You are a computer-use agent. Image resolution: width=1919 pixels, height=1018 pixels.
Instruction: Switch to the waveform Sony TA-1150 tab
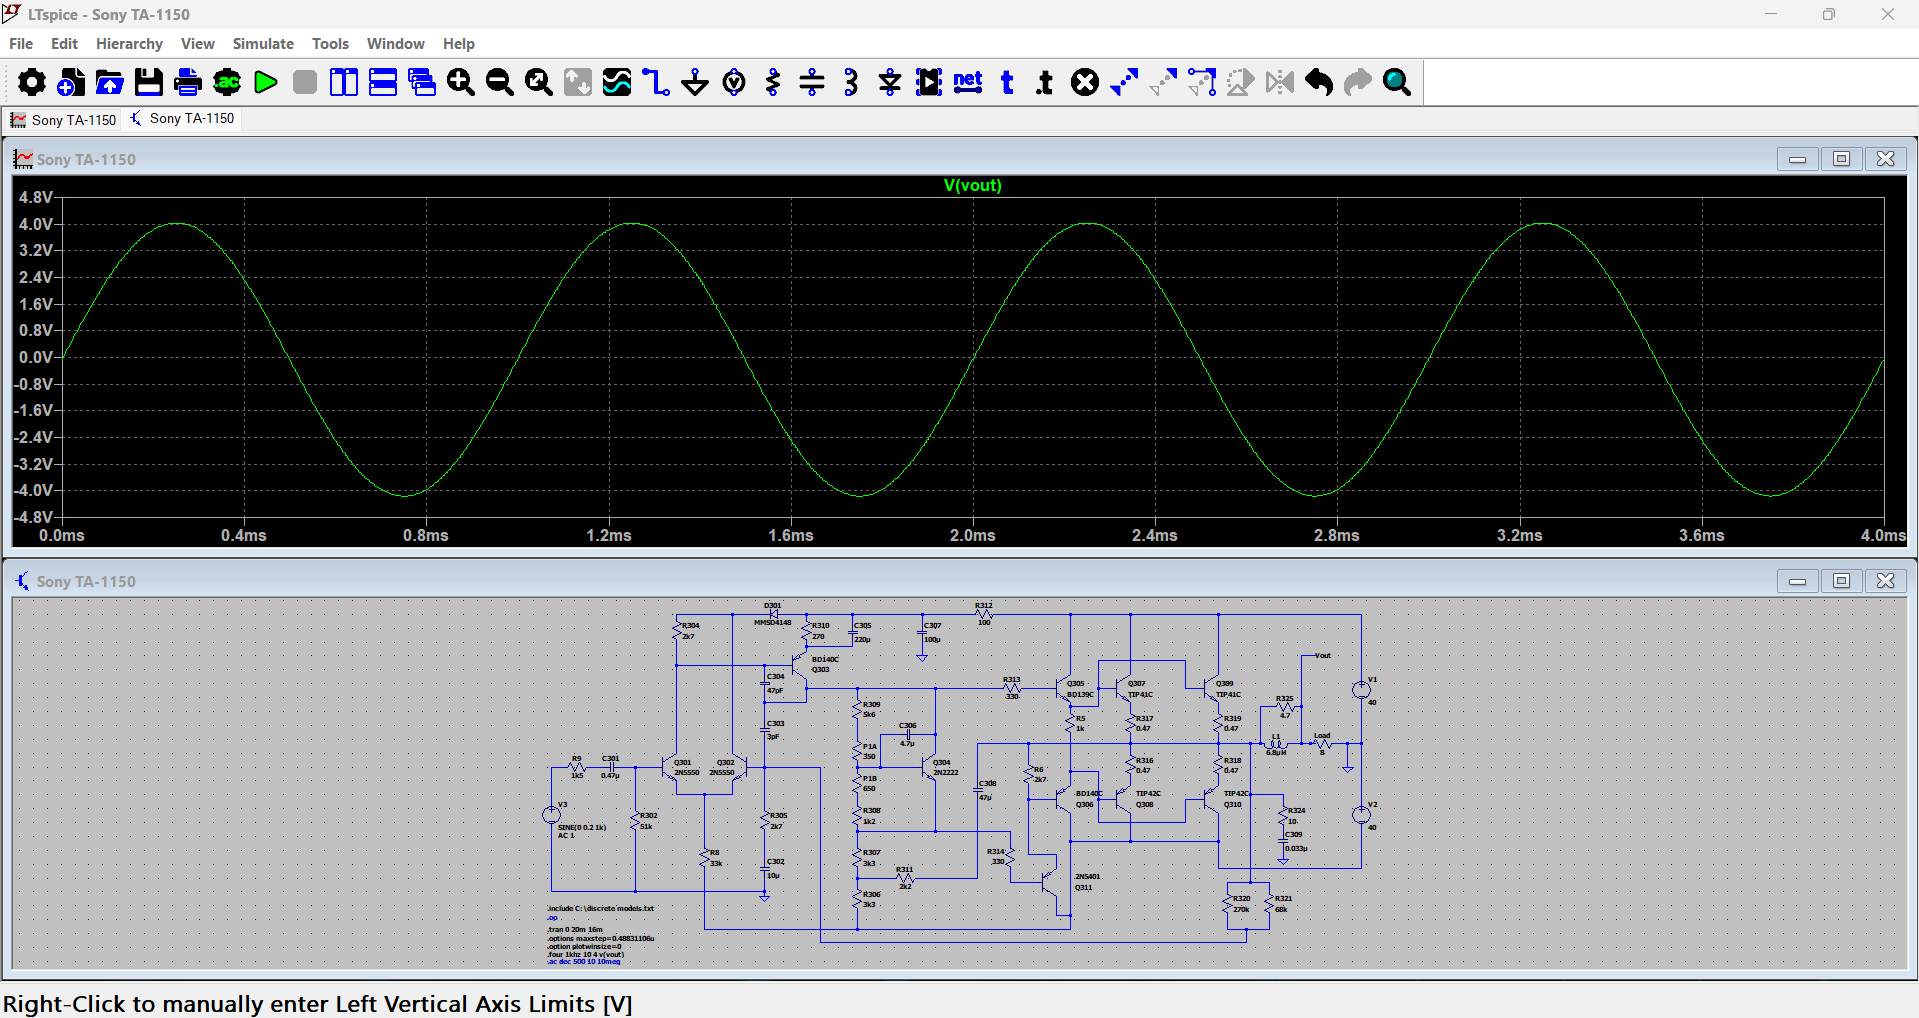click(x=63, y=120)
